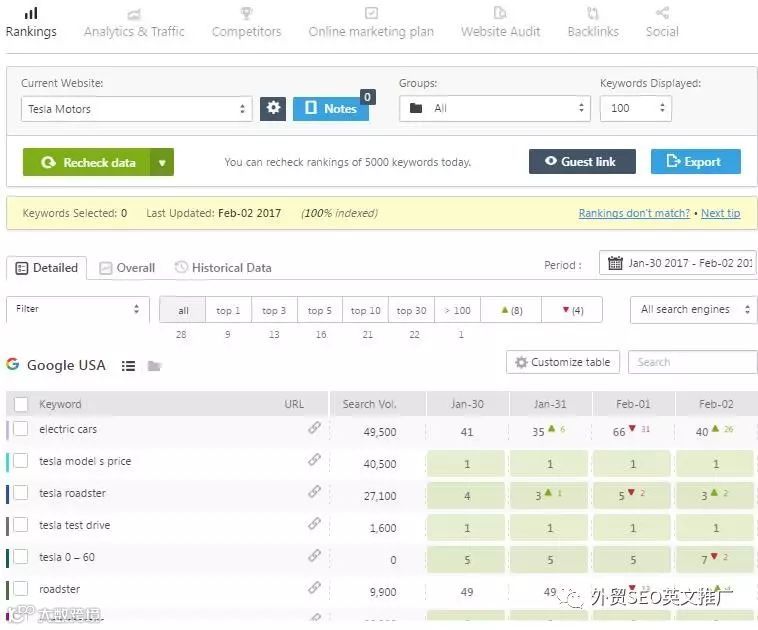758x630 pixels.
Task: Switch to Detailed view tab
Action: click(46, 268)
